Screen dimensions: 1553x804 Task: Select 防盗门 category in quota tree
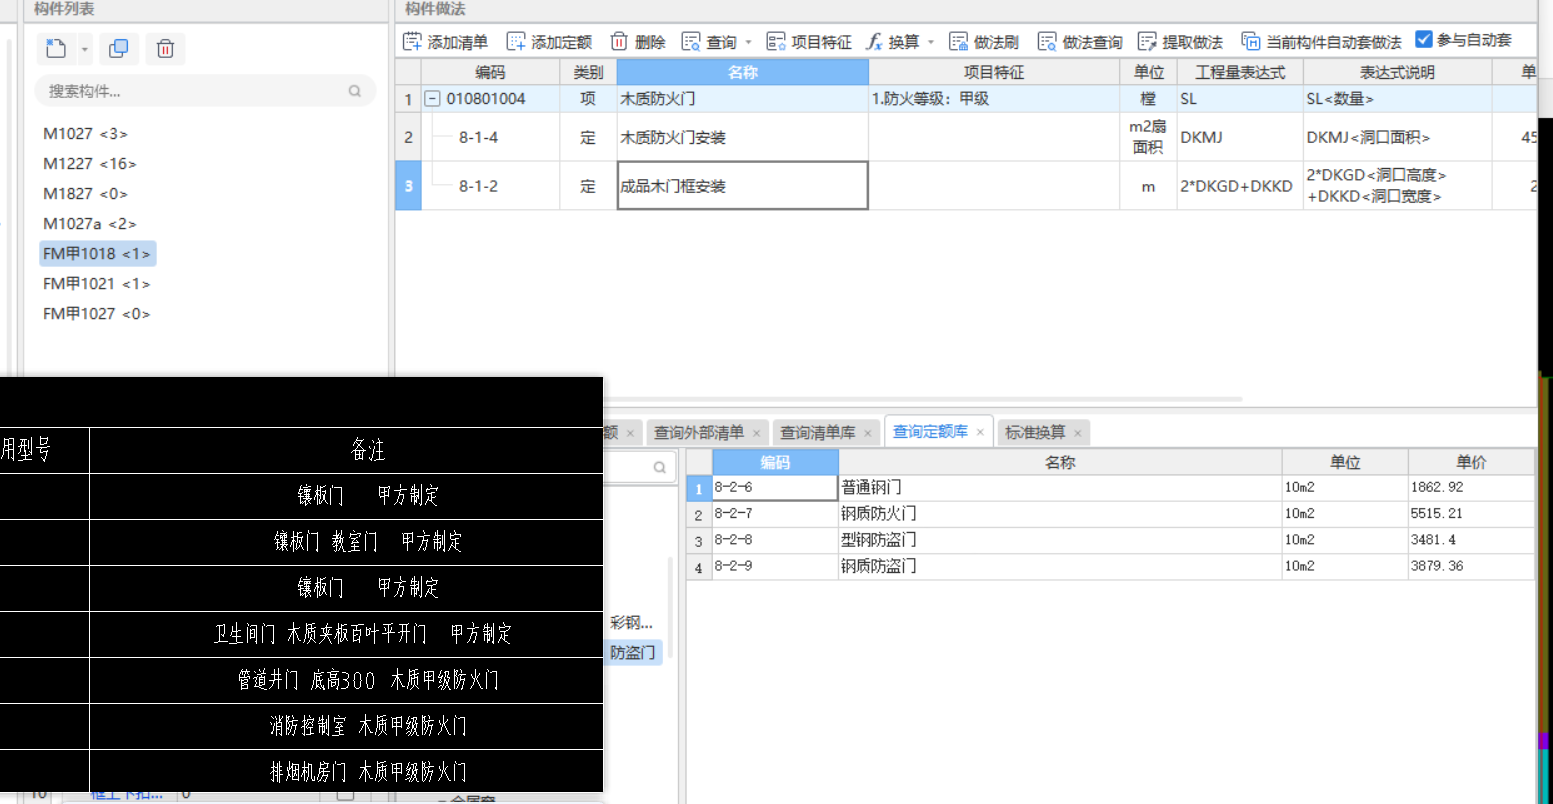(633, 652)
